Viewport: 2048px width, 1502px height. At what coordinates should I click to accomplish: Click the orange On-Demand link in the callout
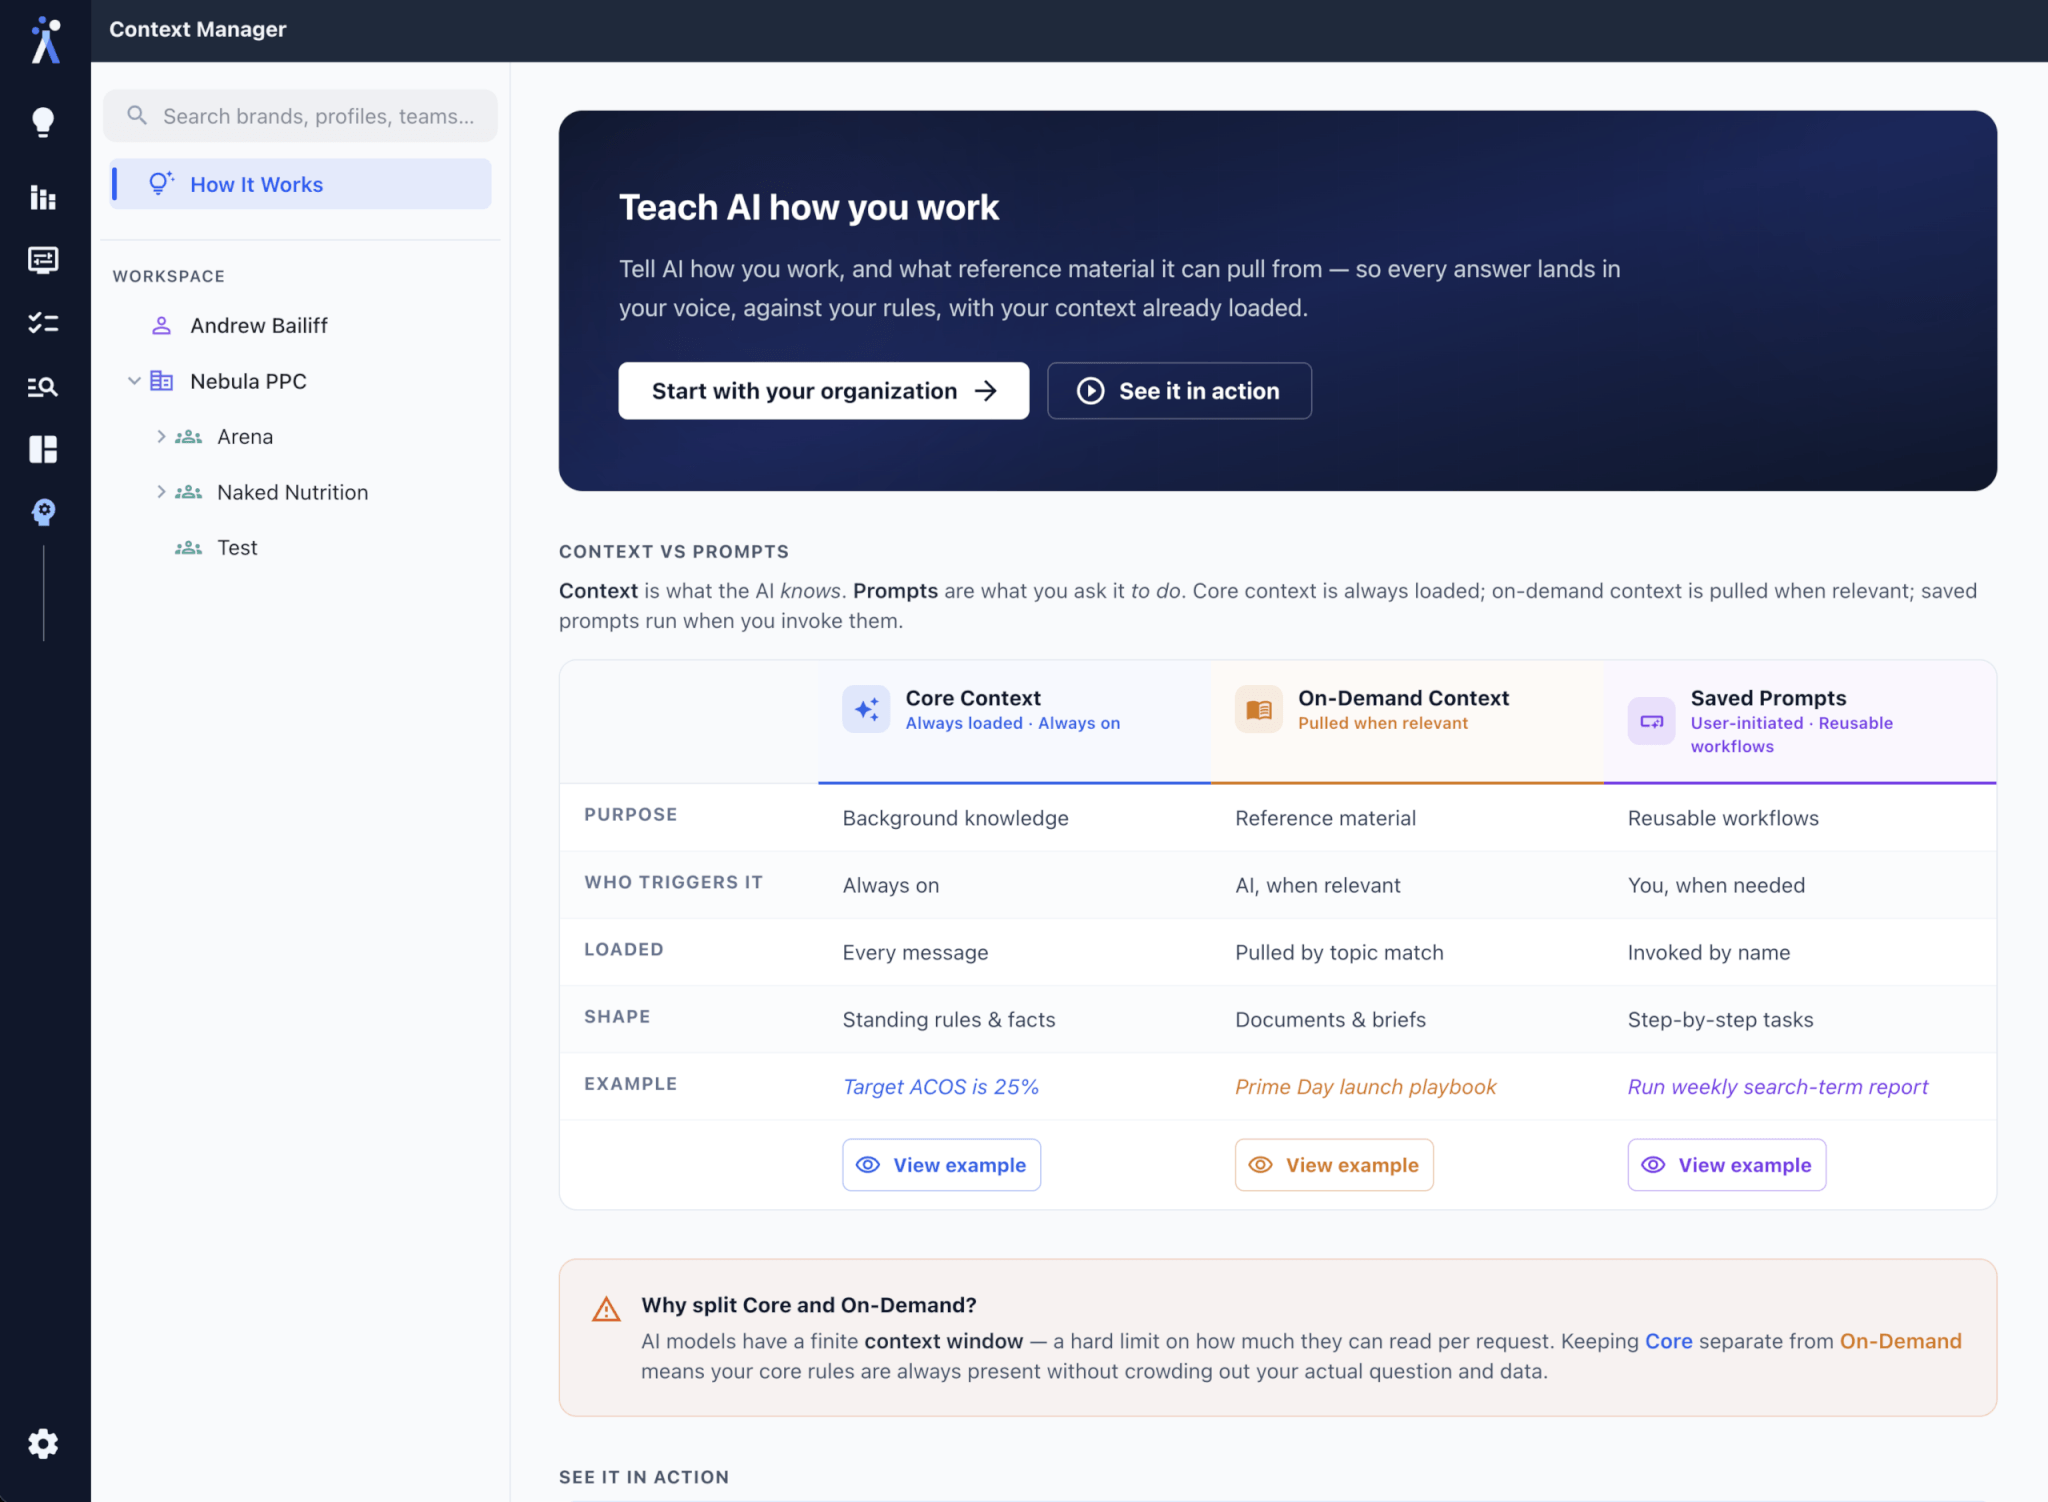pyautogui.click(x=1900, y=1341)
